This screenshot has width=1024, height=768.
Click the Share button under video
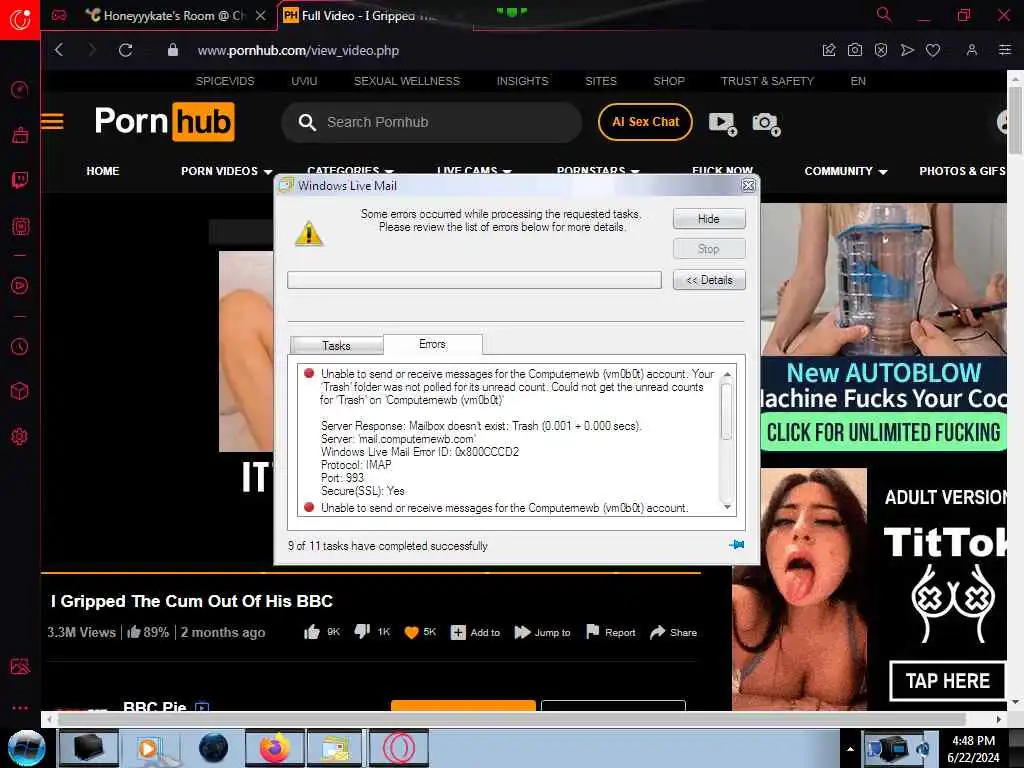pos(673,632)
